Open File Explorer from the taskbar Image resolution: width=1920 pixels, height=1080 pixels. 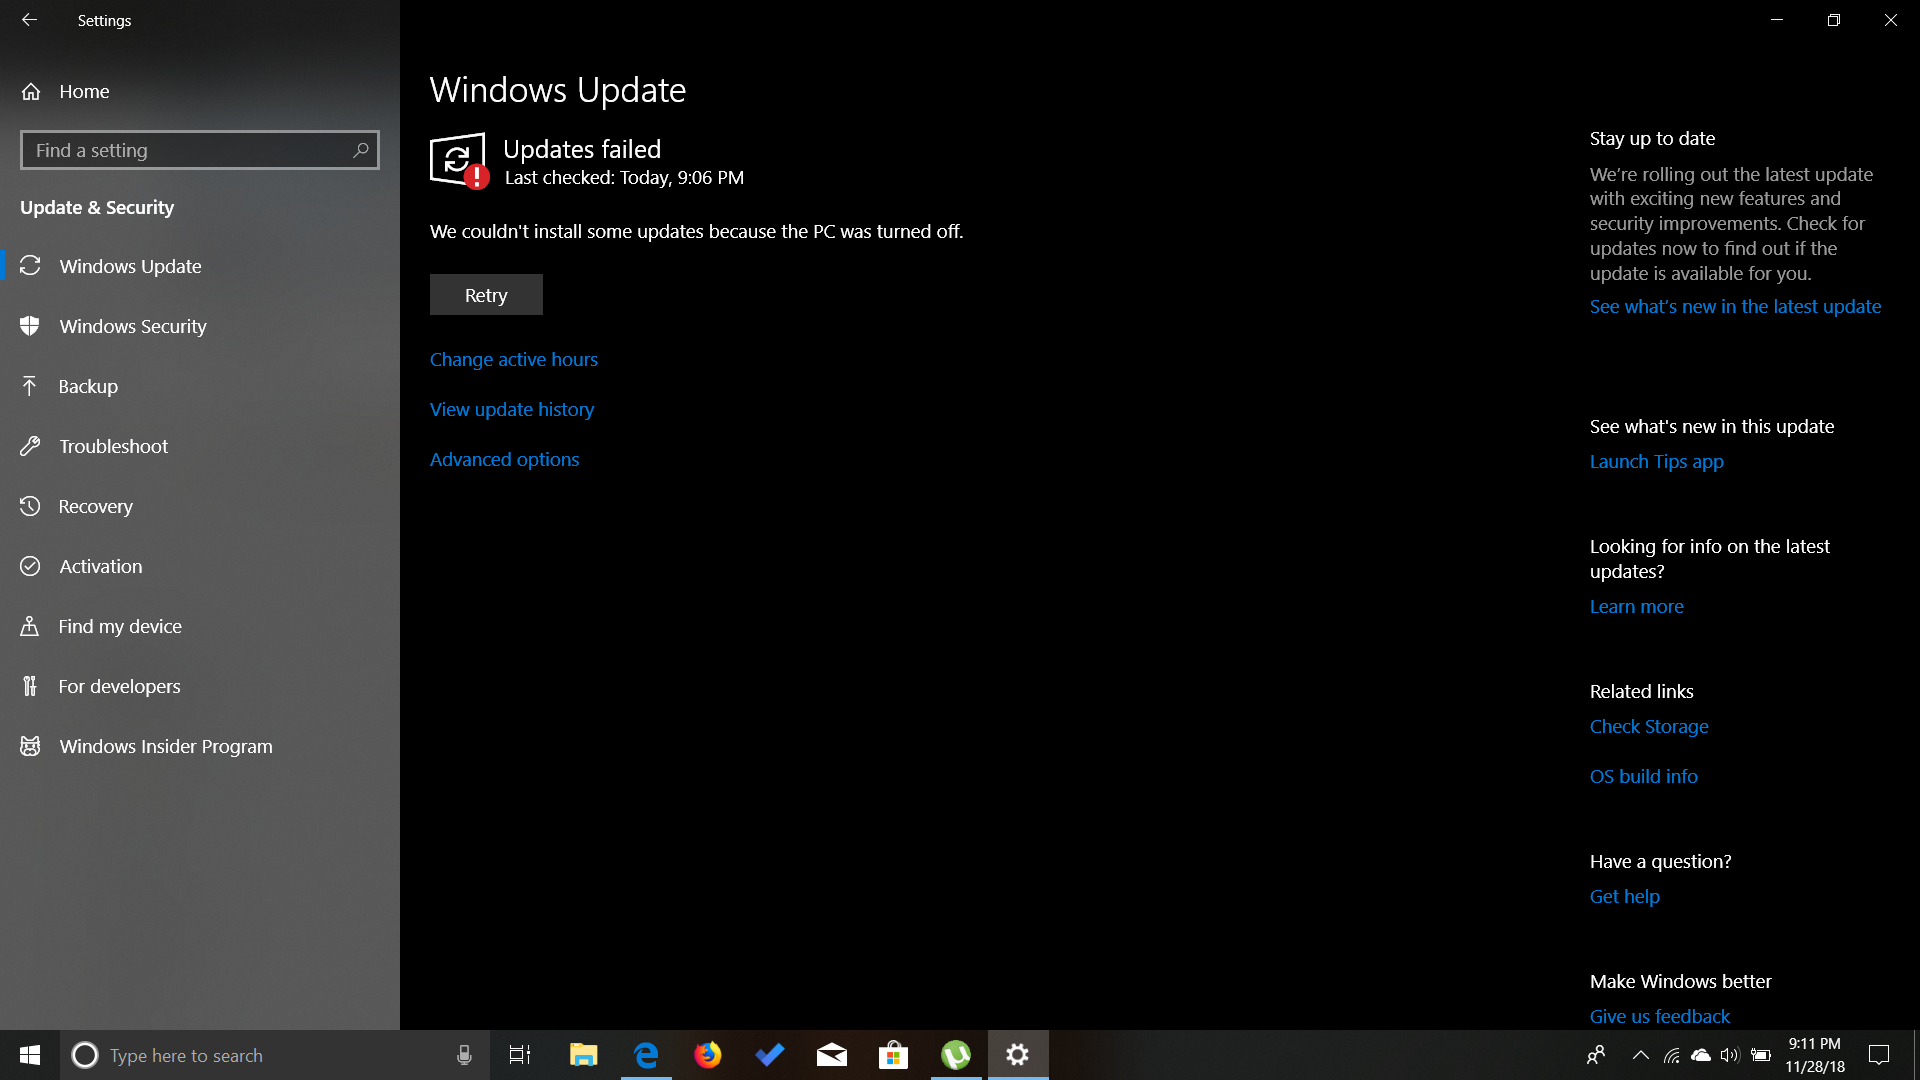coord(583,1055)
